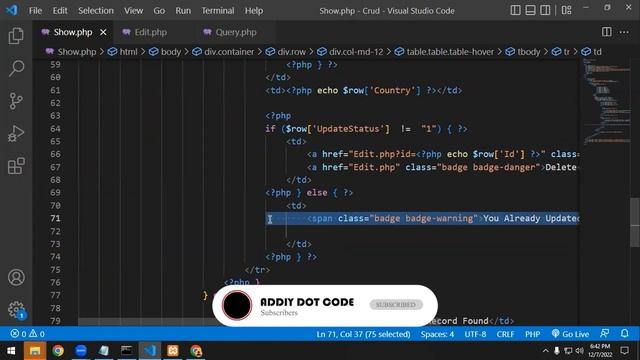This screenshot has width=640, height=360.
Task: Open Google Chrome from taskbar
Action: [x=58, y=351]
